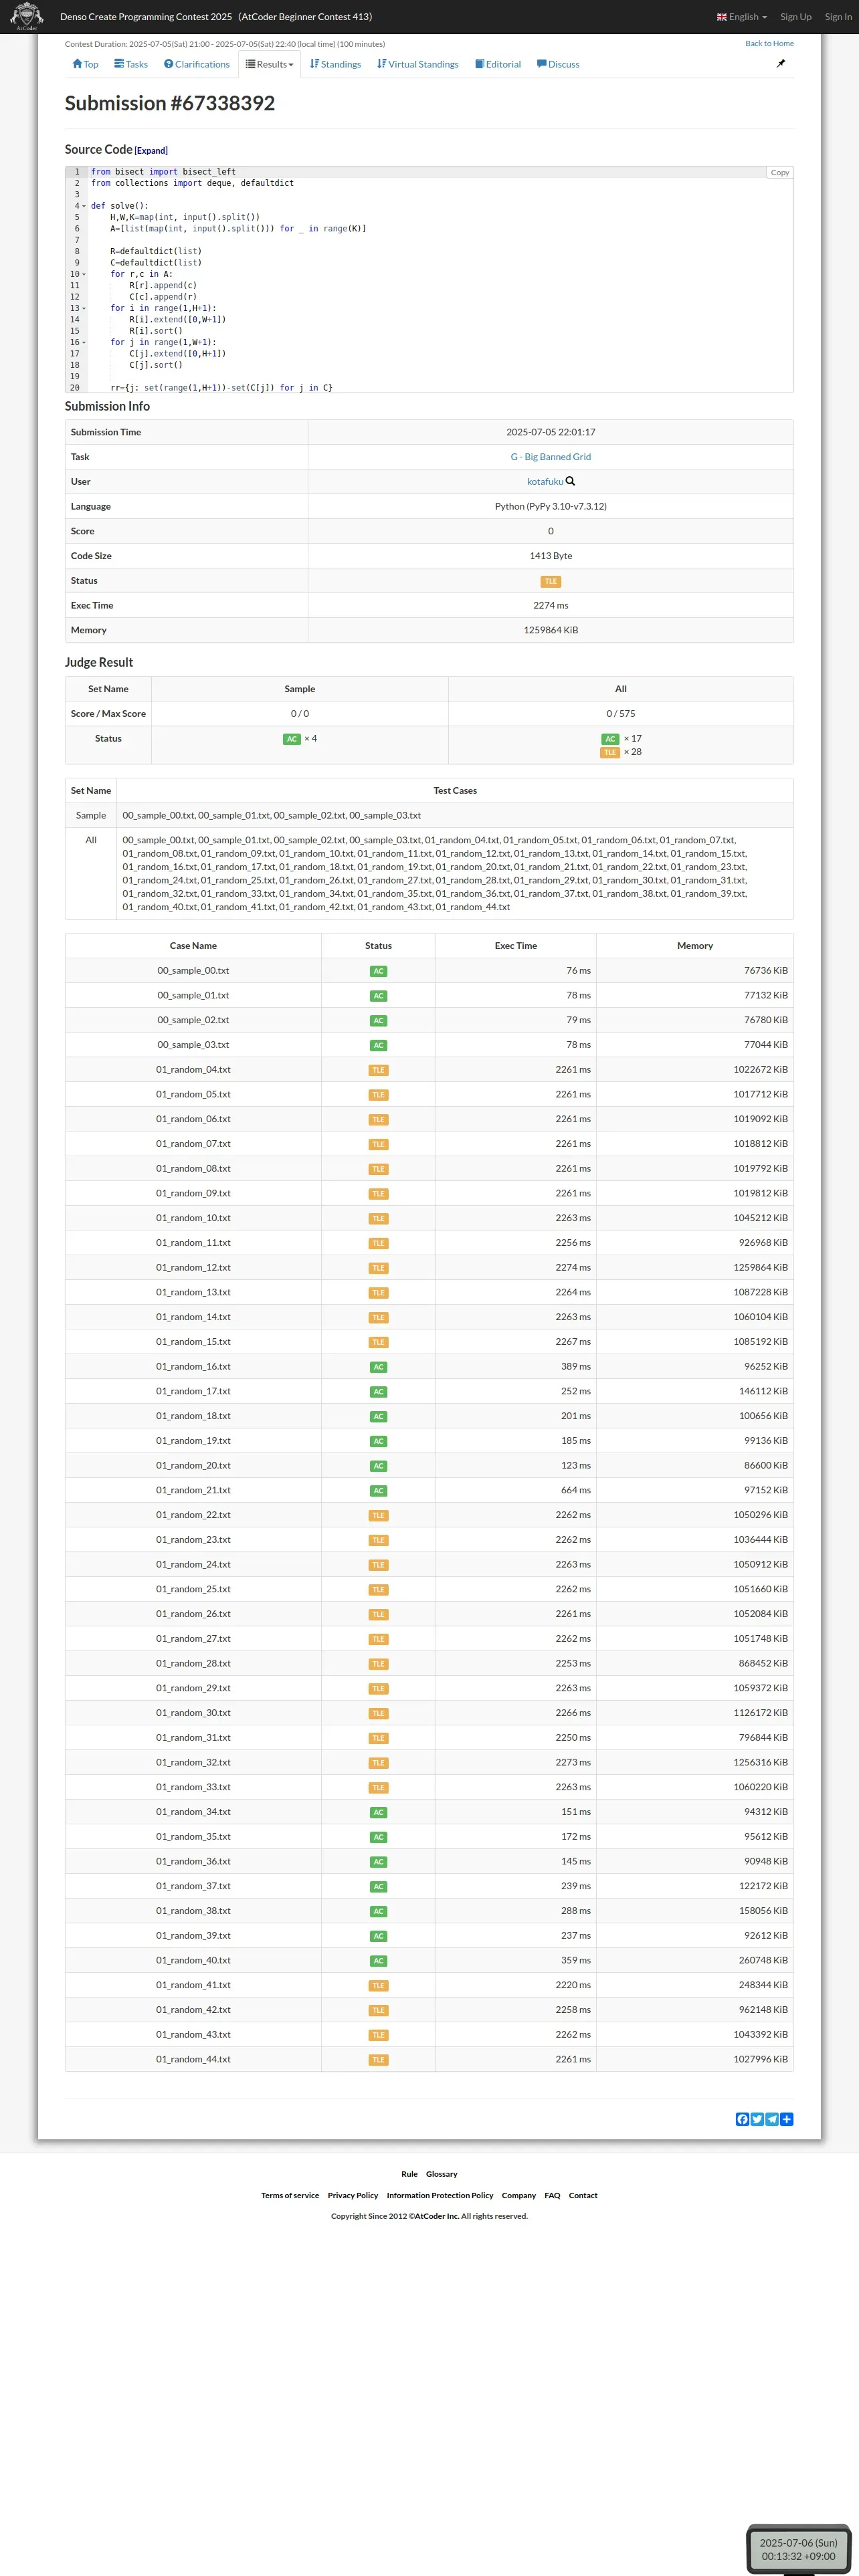Collapse code fold arrow at line 16
The image size is (859, 2576).
(x=84, y=342)
